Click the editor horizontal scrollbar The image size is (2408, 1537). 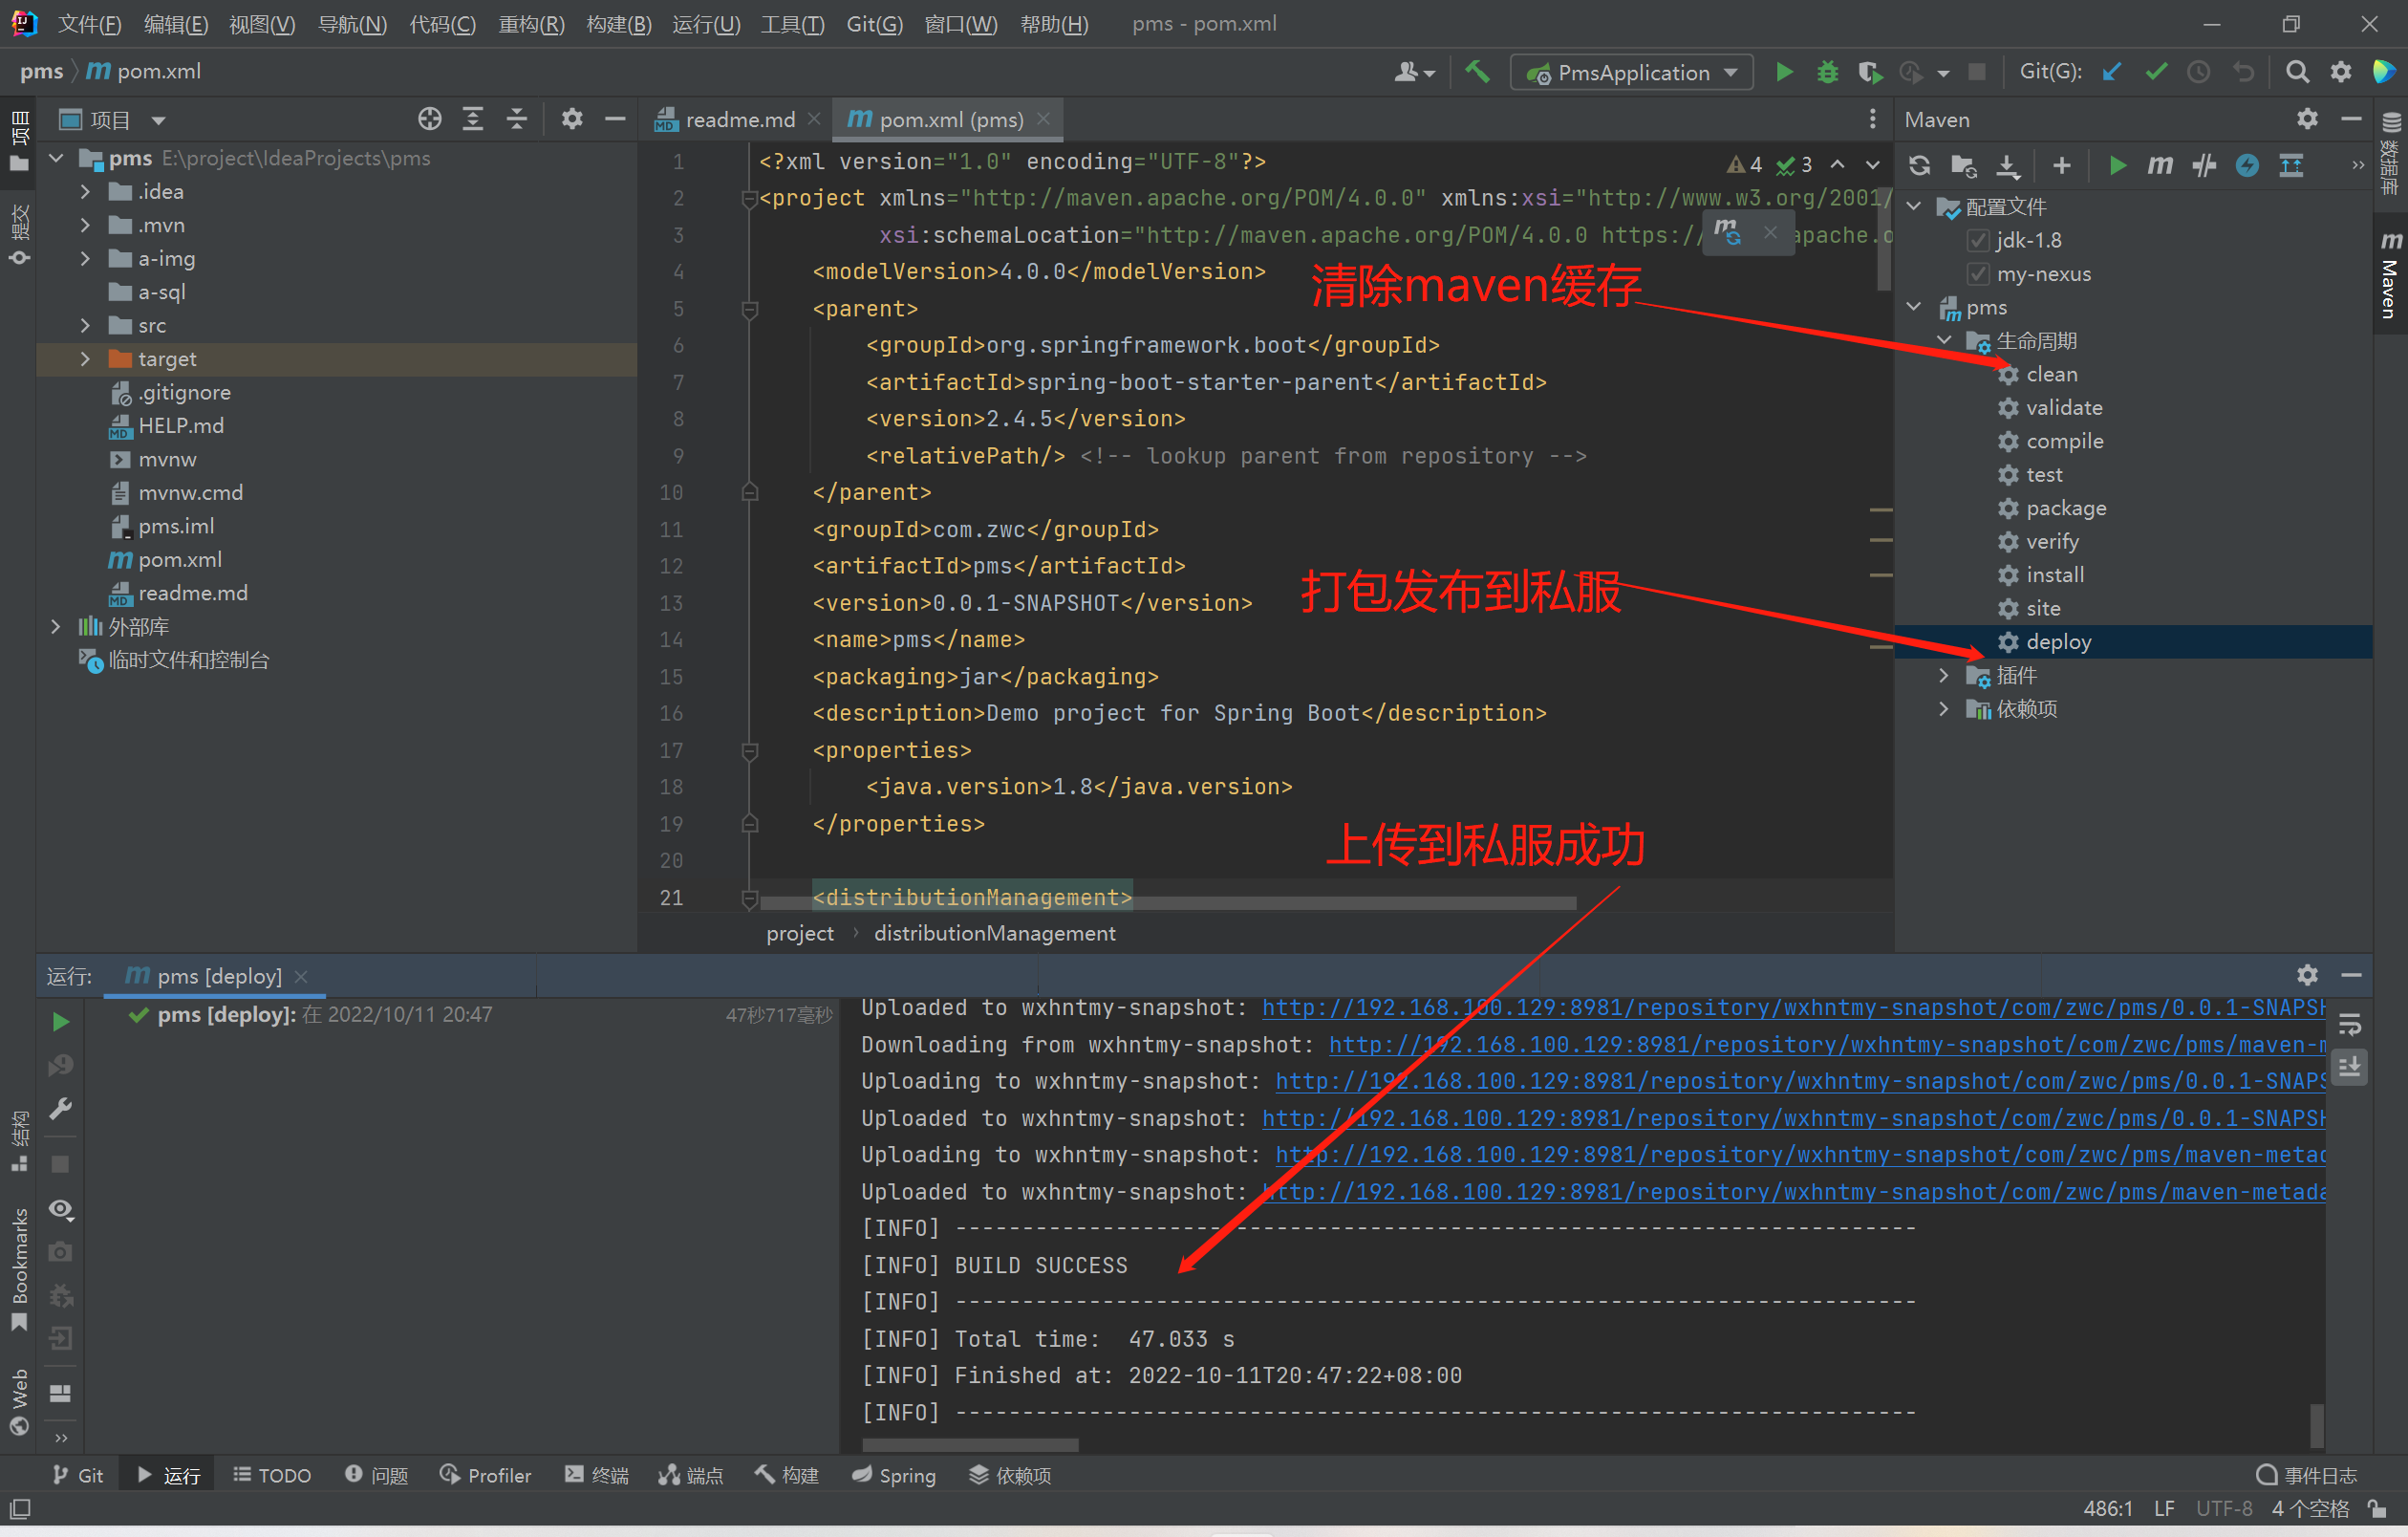[x=1168, y=903]
